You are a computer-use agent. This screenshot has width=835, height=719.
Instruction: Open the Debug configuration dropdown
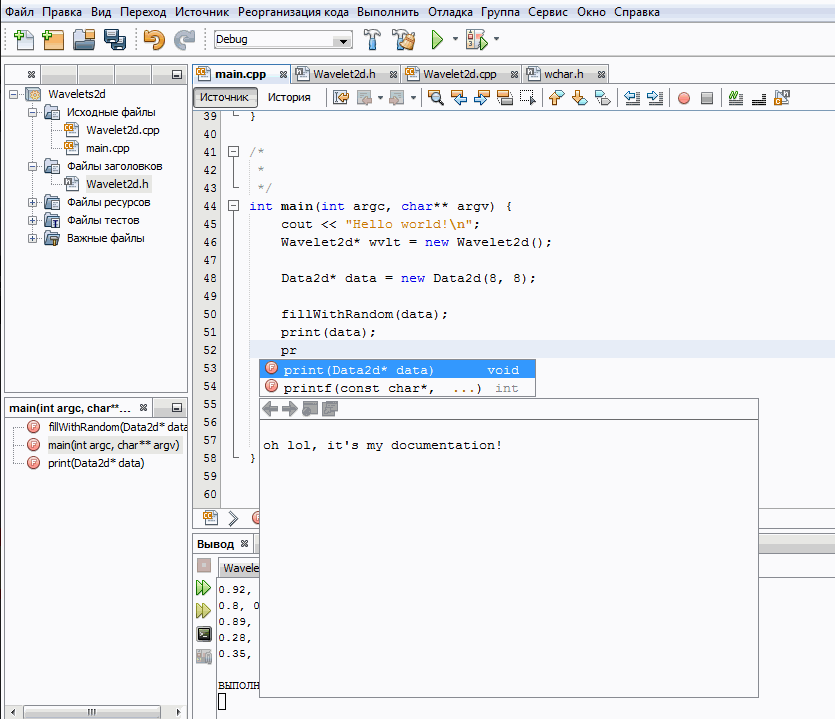[343, 41]
